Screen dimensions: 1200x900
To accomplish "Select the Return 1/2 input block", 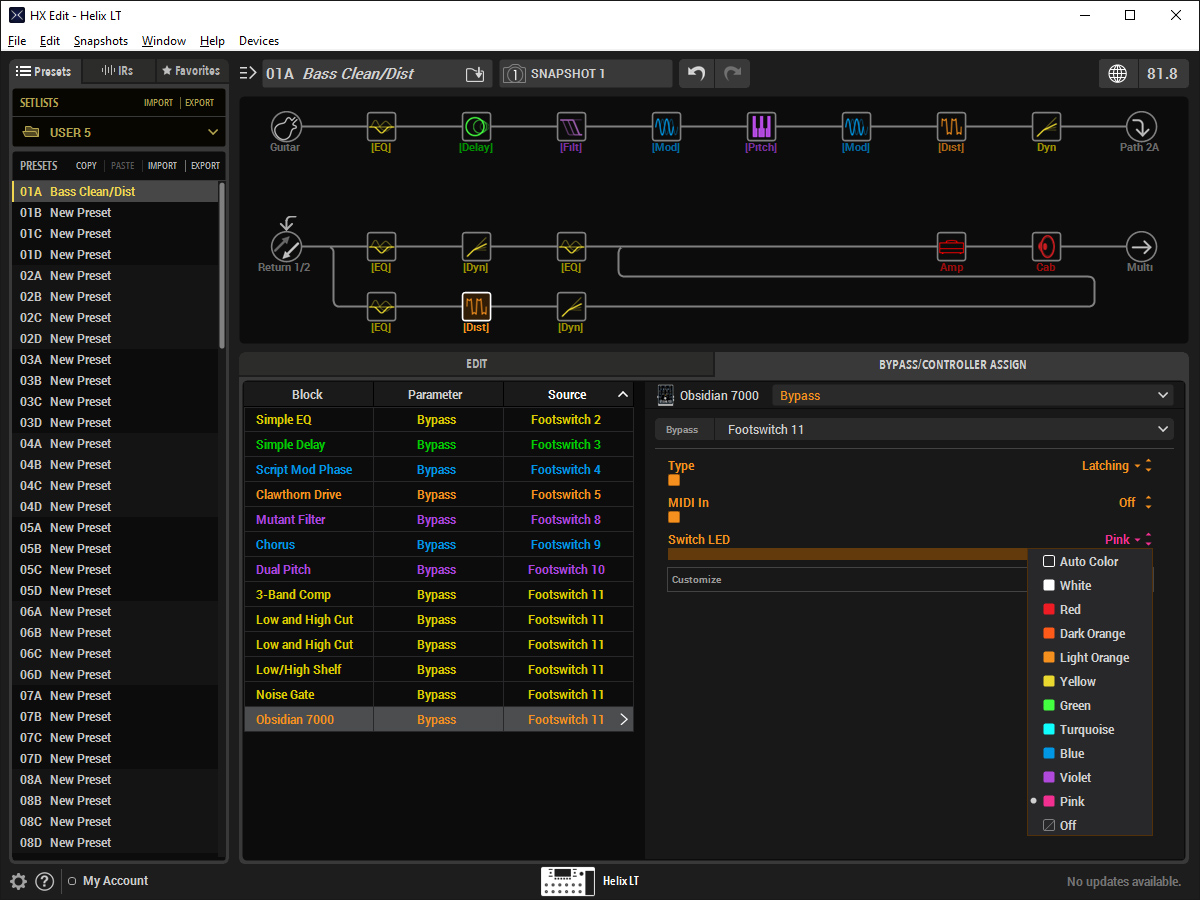I will pyautogui.click(x=286, y=247).
